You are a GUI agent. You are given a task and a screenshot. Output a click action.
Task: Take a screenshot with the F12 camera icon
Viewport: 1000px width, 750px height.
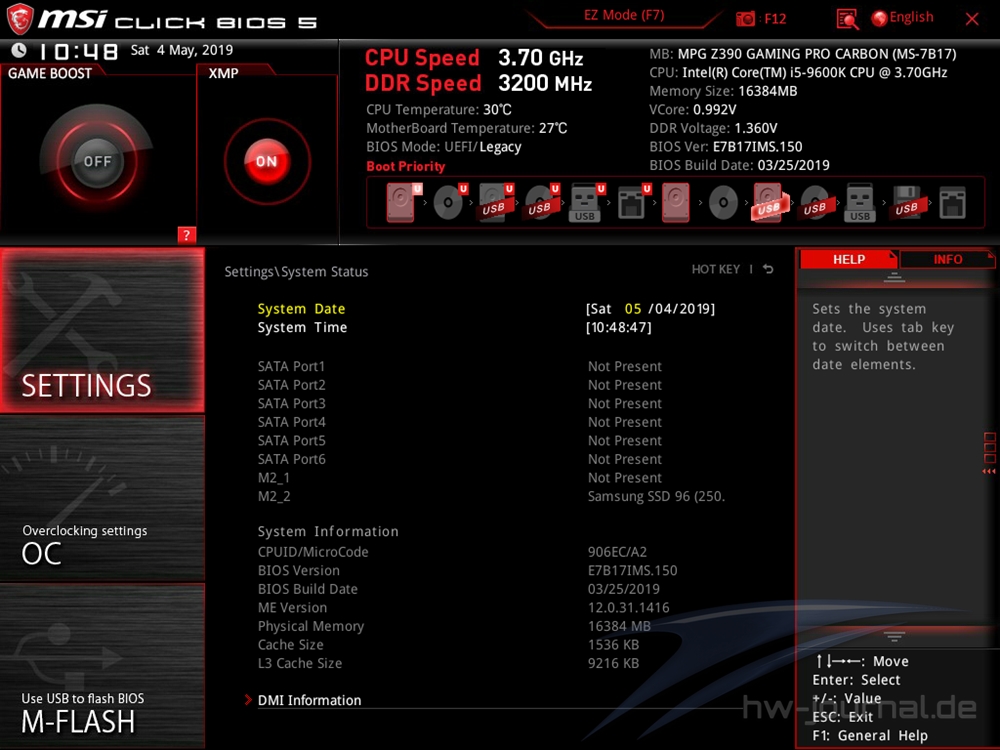click(745, 18)
